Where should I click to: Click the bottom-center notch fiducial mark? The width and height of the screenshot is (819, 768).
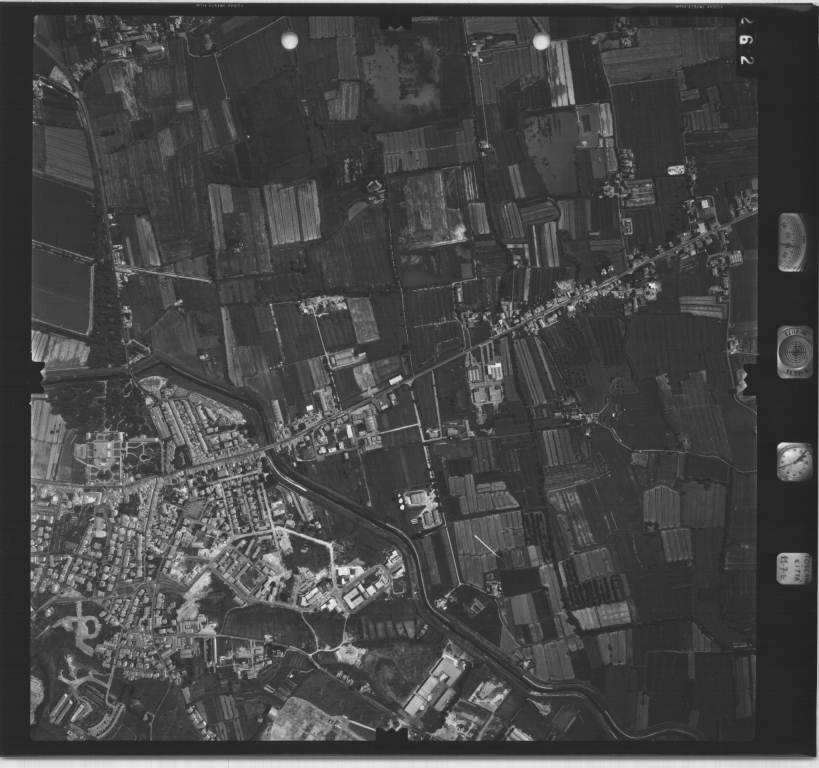393,735
